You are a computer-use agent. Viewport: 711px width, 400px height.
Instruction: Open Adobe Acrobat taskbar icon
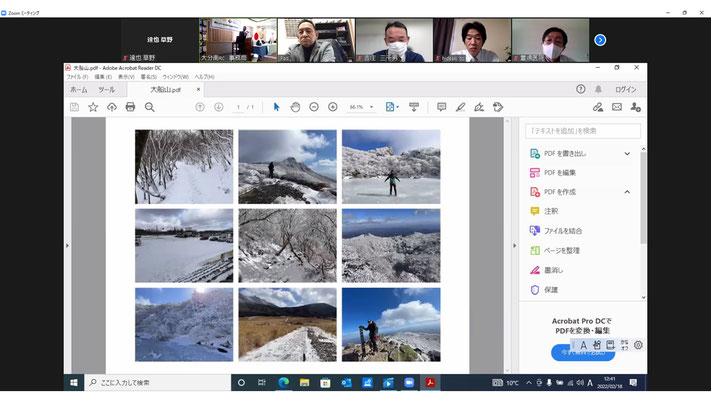point(430,383)
